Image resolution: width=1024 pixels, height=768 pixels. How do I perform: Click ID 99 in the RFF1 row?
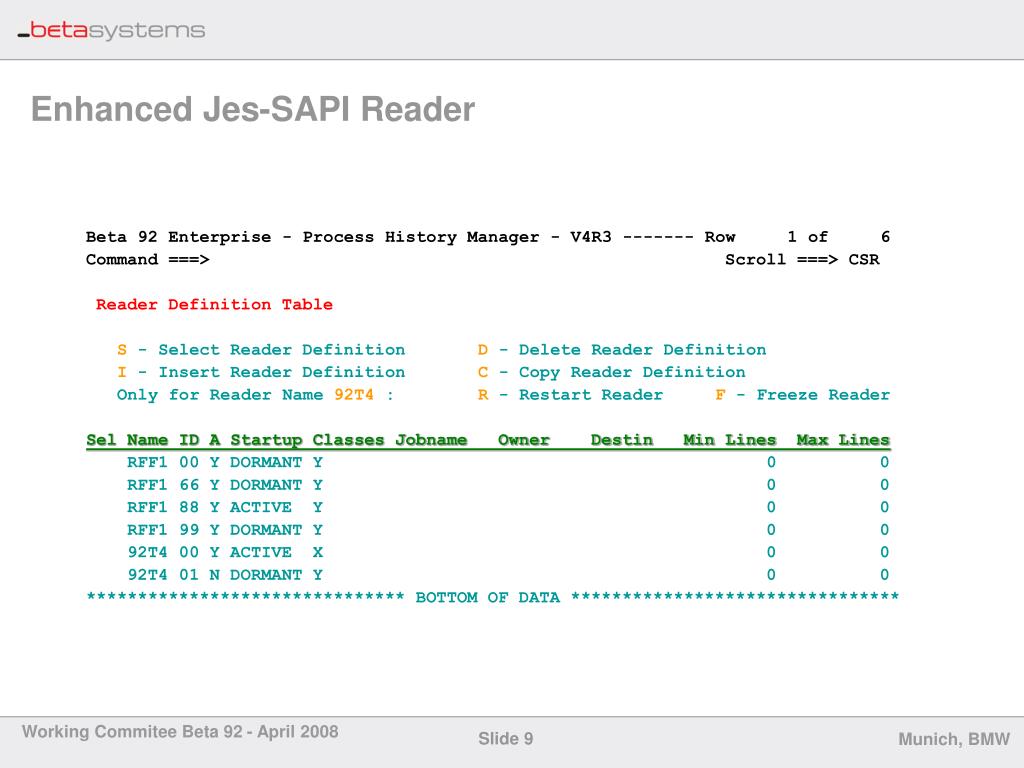pos(189,530)
